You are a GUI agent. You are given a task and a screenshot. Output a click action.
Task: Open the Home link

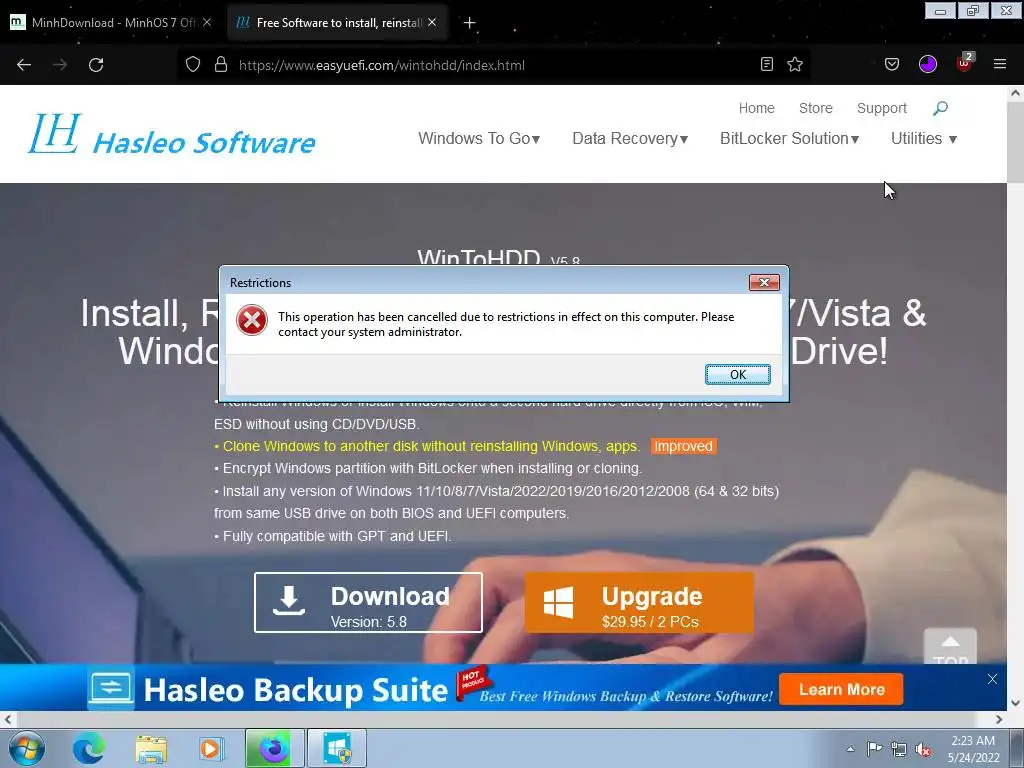pos(756,108)
